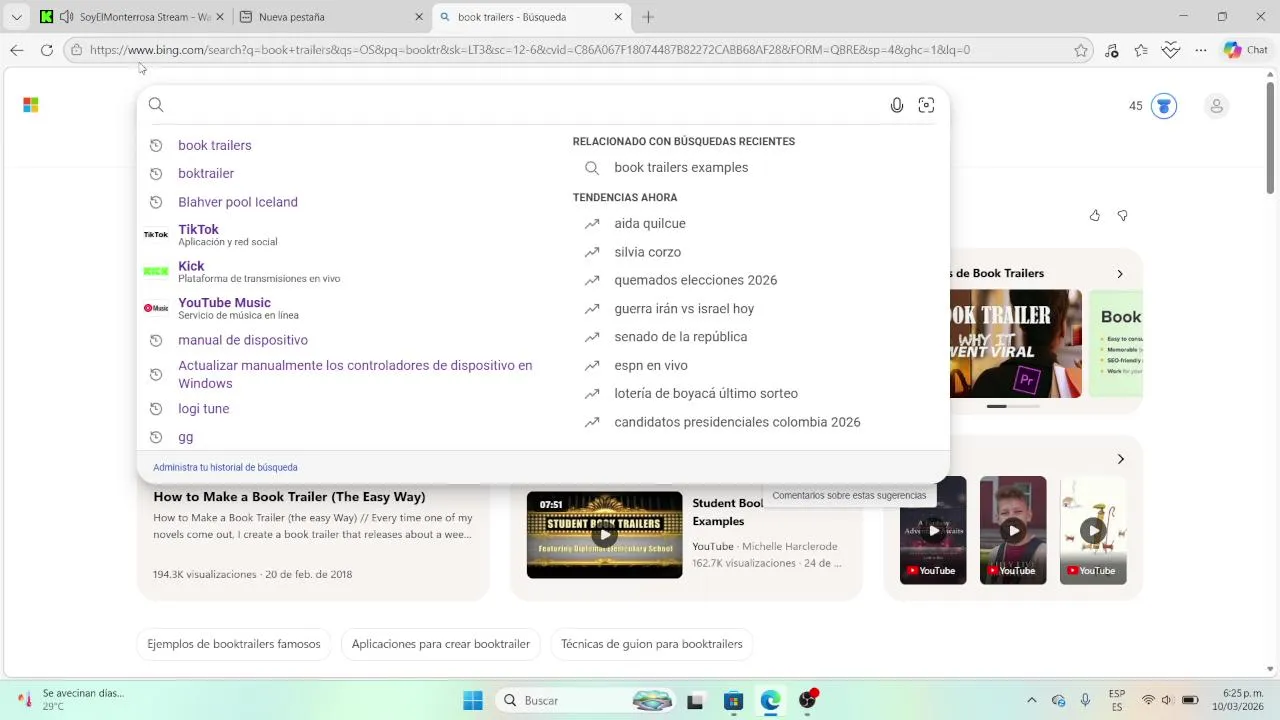The height and width of the screenshot is (720, 1280).
Task: Expand next Book Trailers carousel arrow
Action: [x=1120, y=273]
